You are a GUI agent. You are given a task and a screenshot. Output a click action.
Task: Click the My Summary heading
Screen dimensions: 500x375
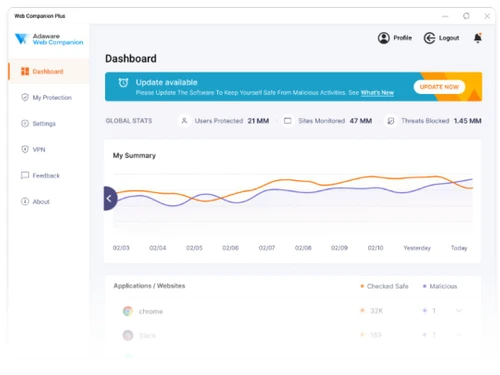134,156
